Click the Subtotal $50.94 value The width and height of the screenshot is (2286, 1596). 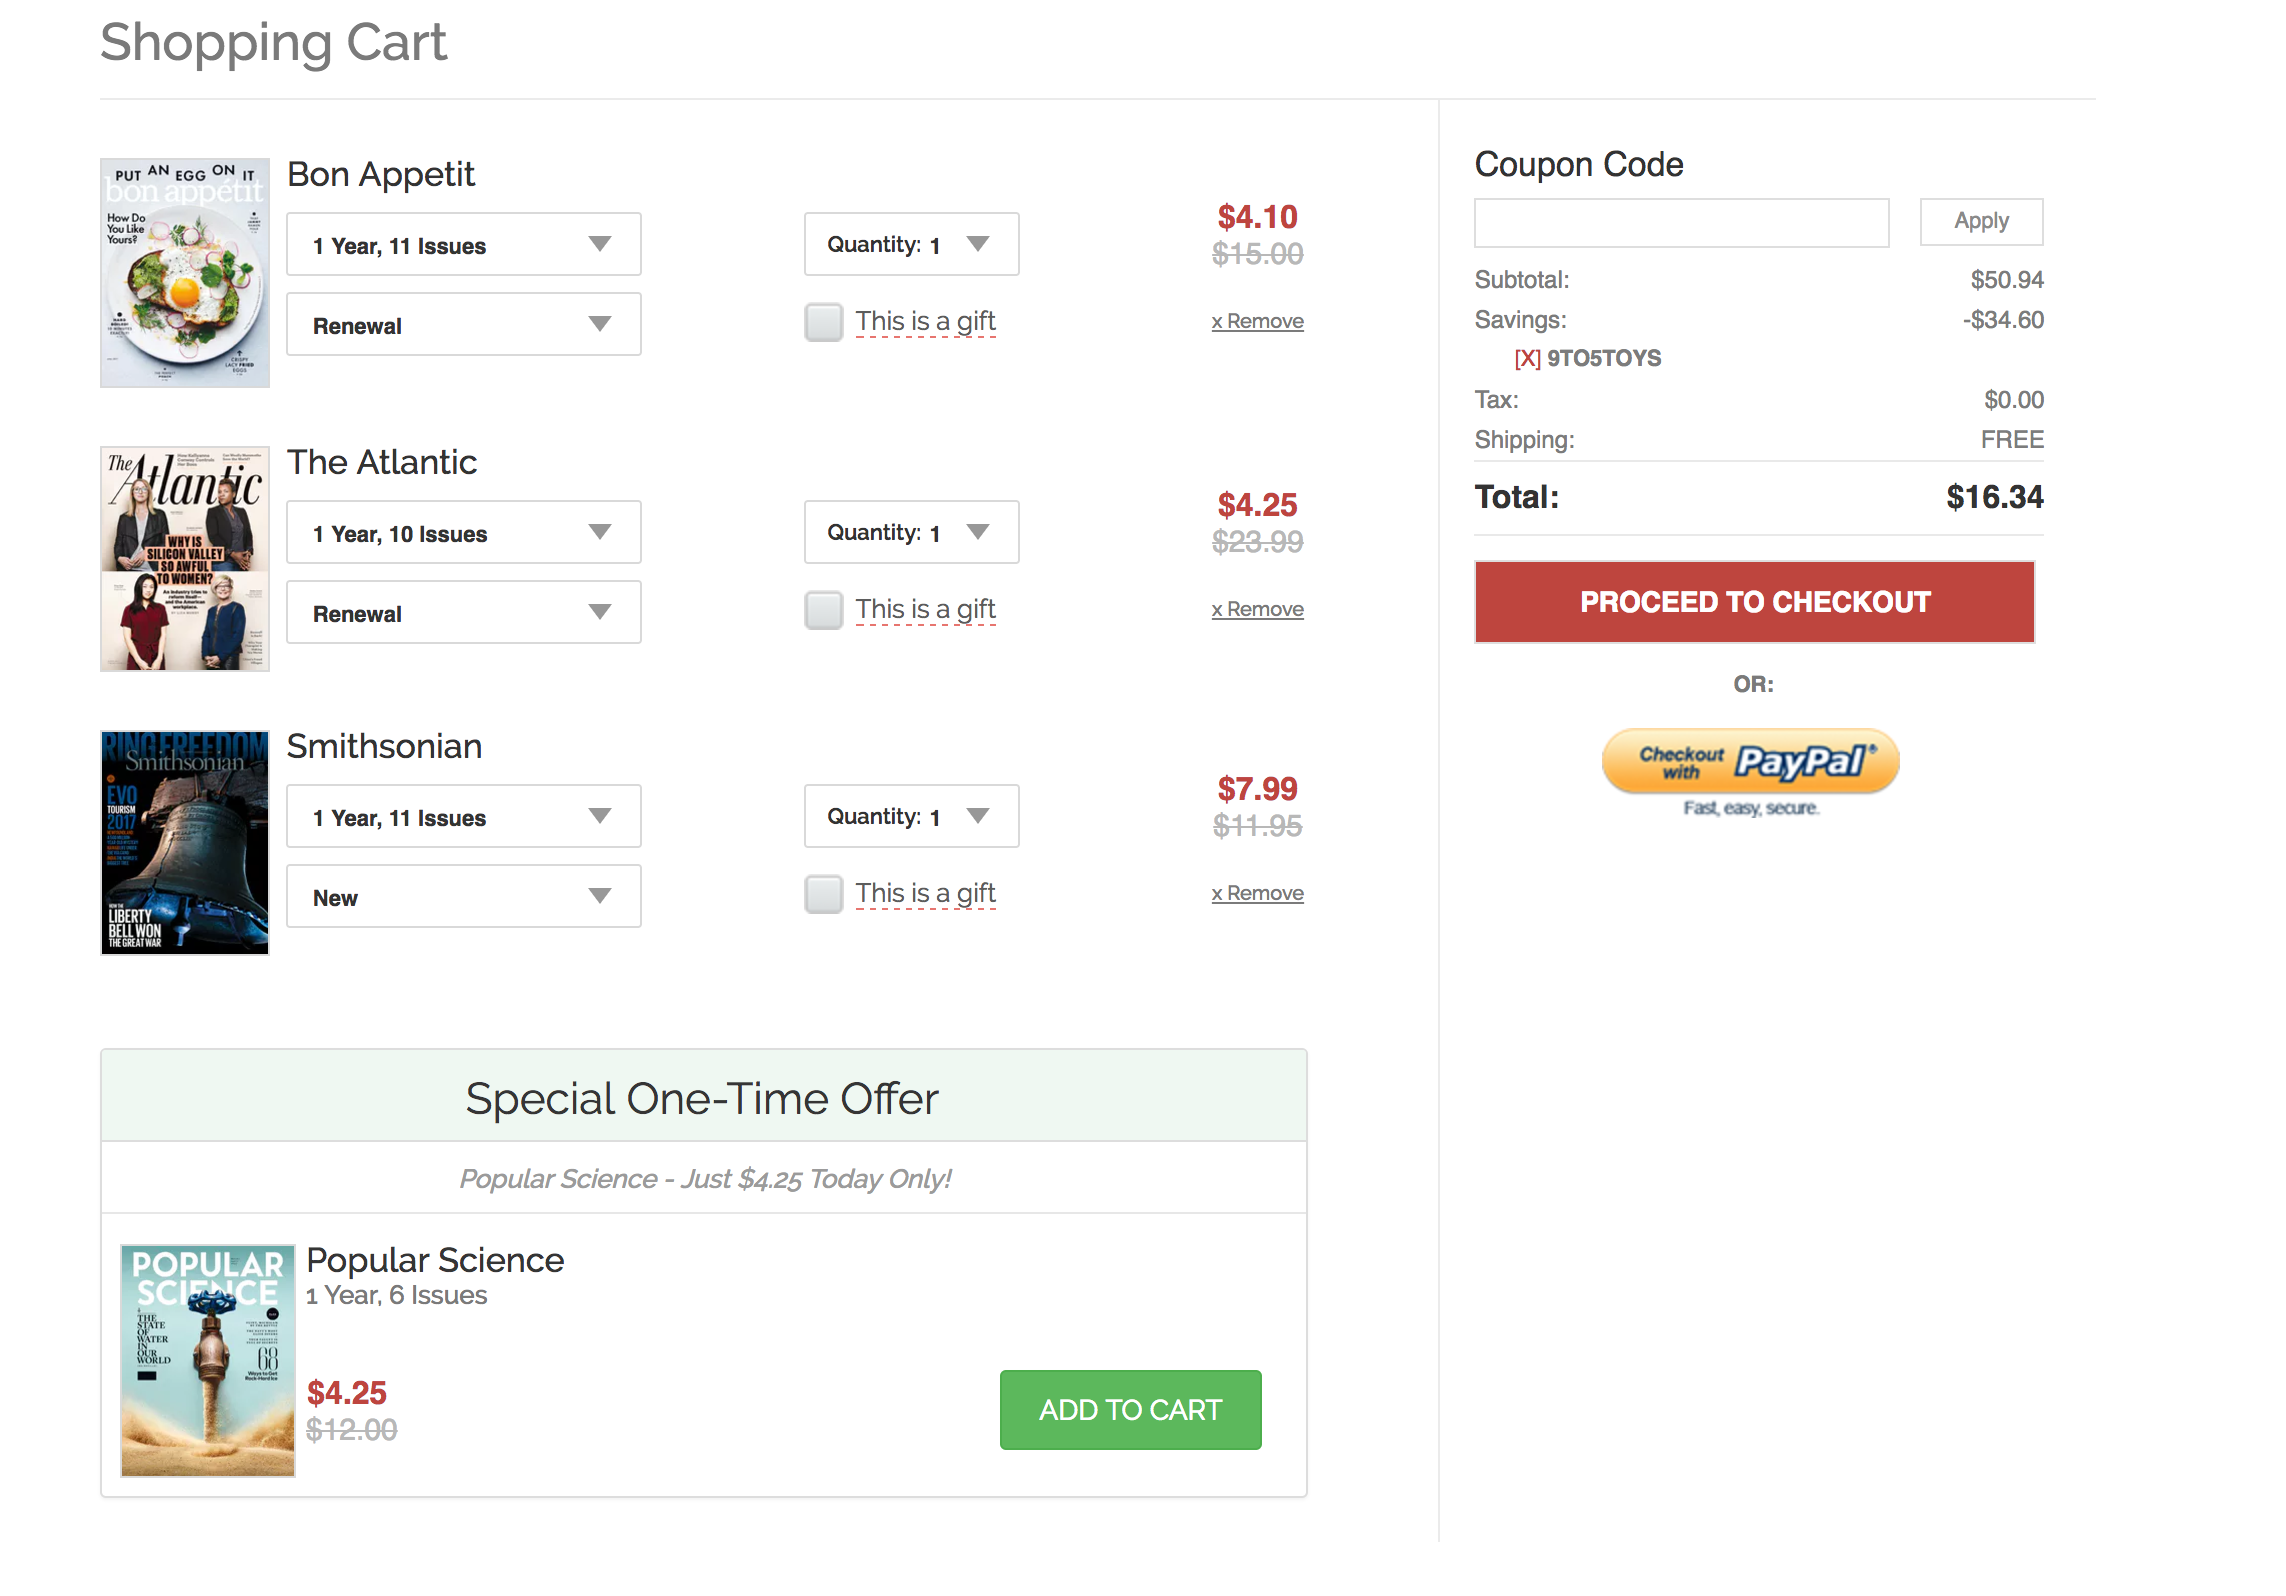tap(2007, 280)
